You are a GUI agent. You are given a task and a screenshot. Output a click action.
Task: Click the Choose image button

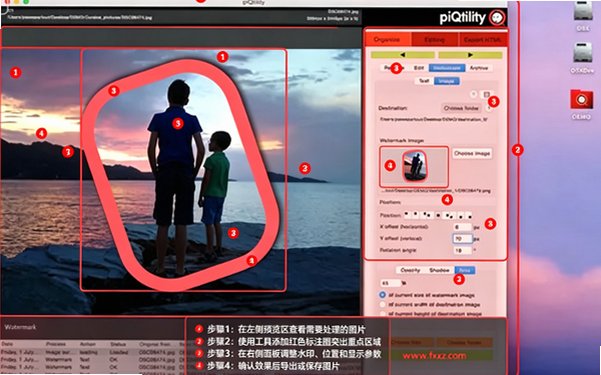[x=472, y=153]
